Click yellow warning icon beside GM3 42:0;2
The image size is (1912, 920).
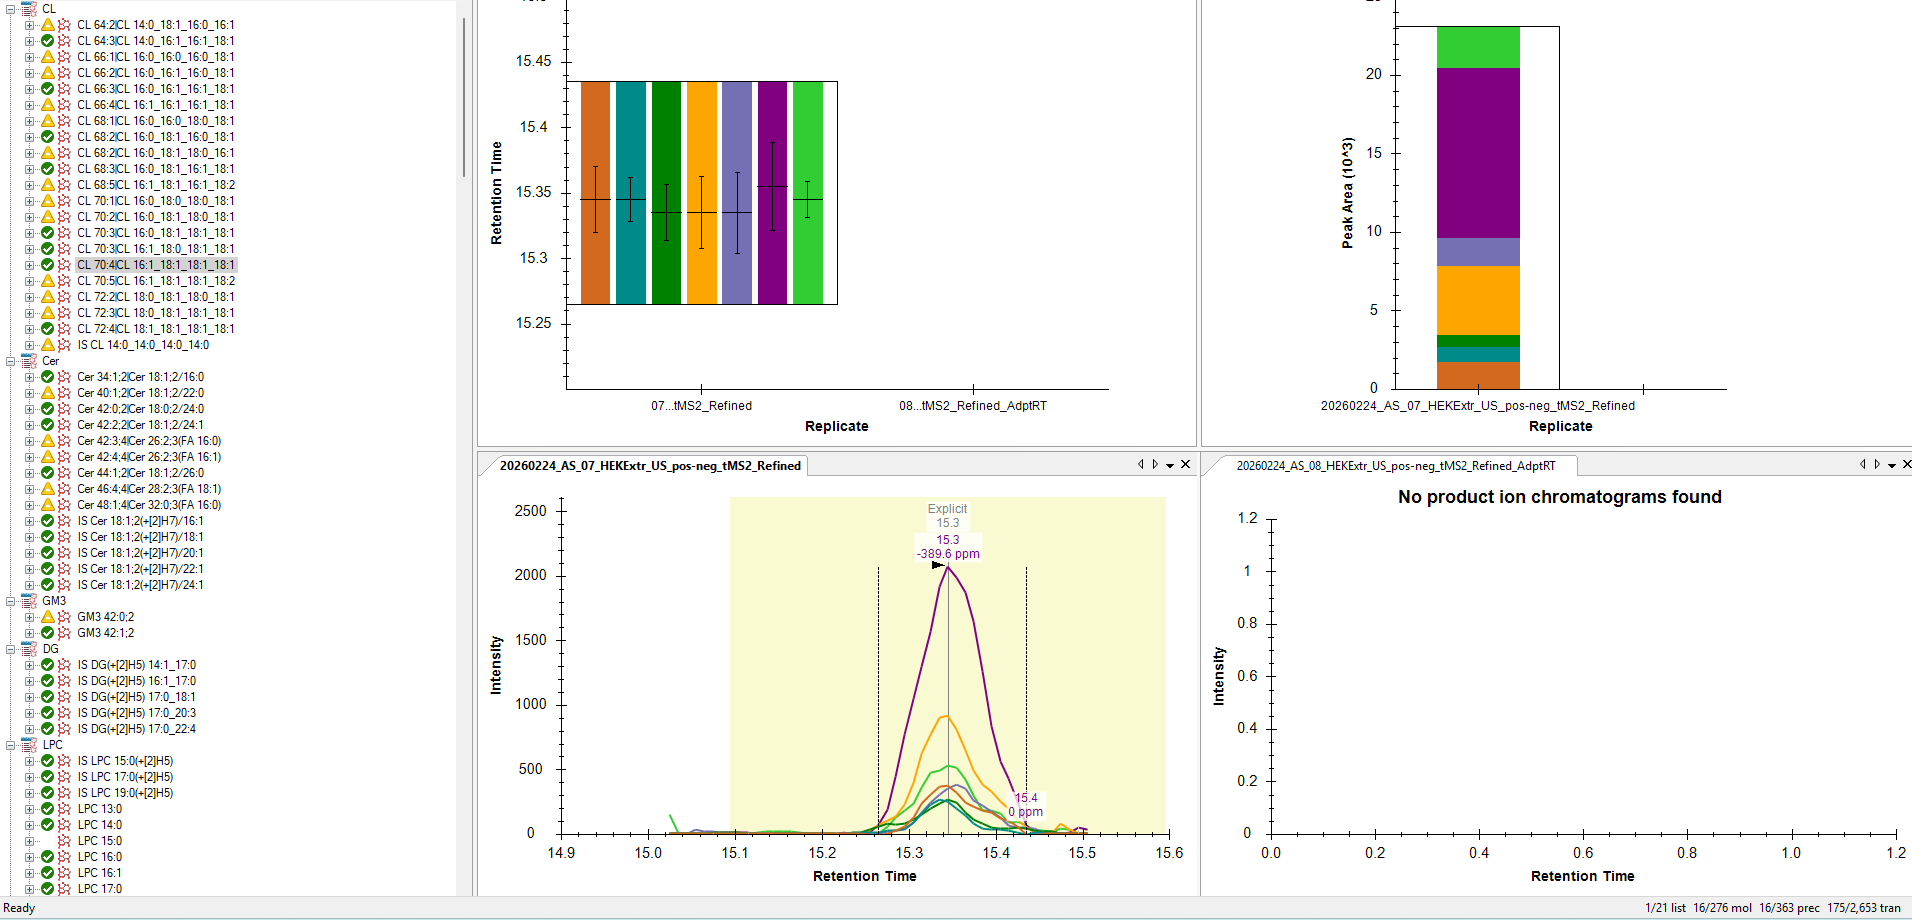(47, 617)
